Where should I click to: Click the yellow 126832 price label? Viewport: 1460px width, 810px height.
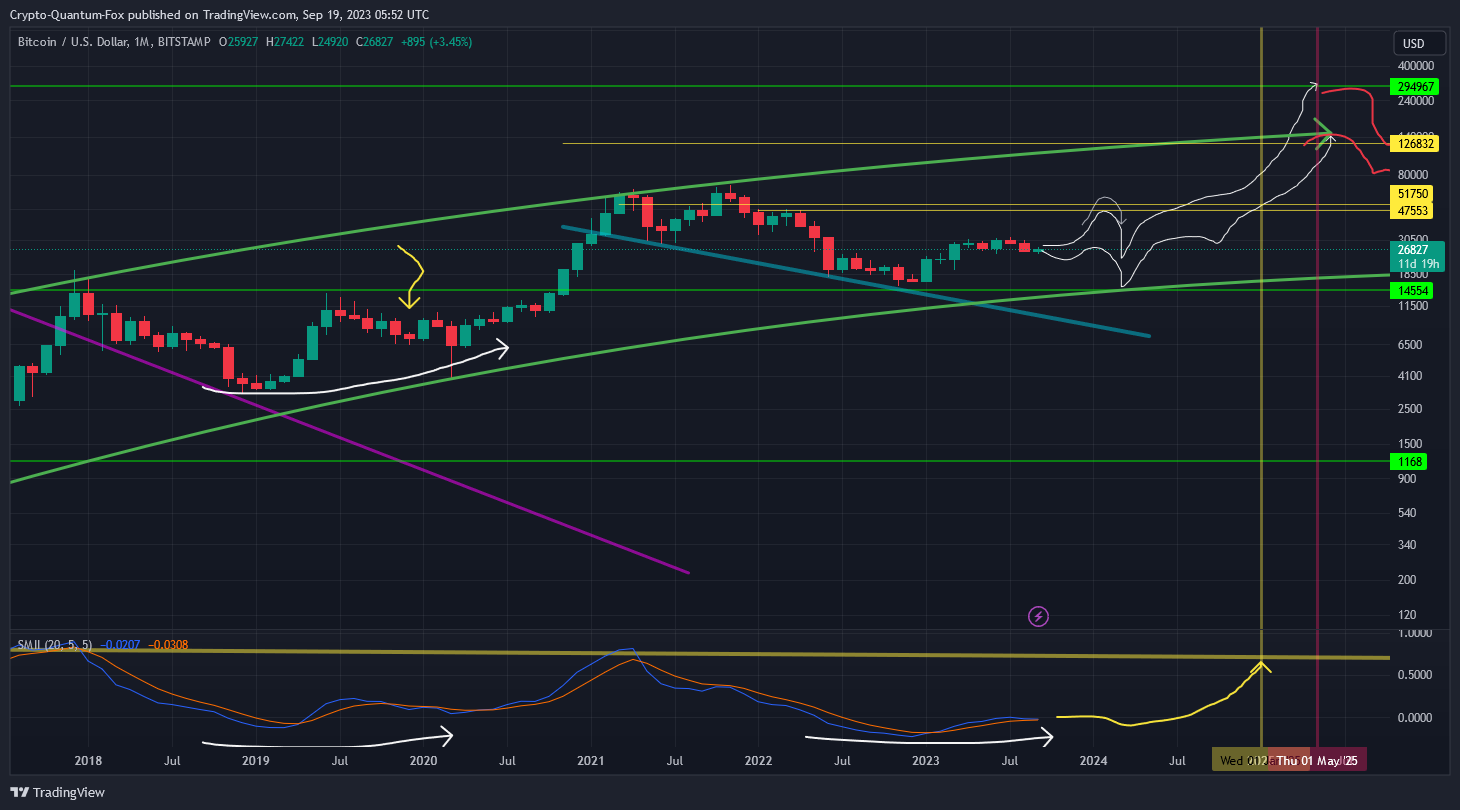point(1414,144)
